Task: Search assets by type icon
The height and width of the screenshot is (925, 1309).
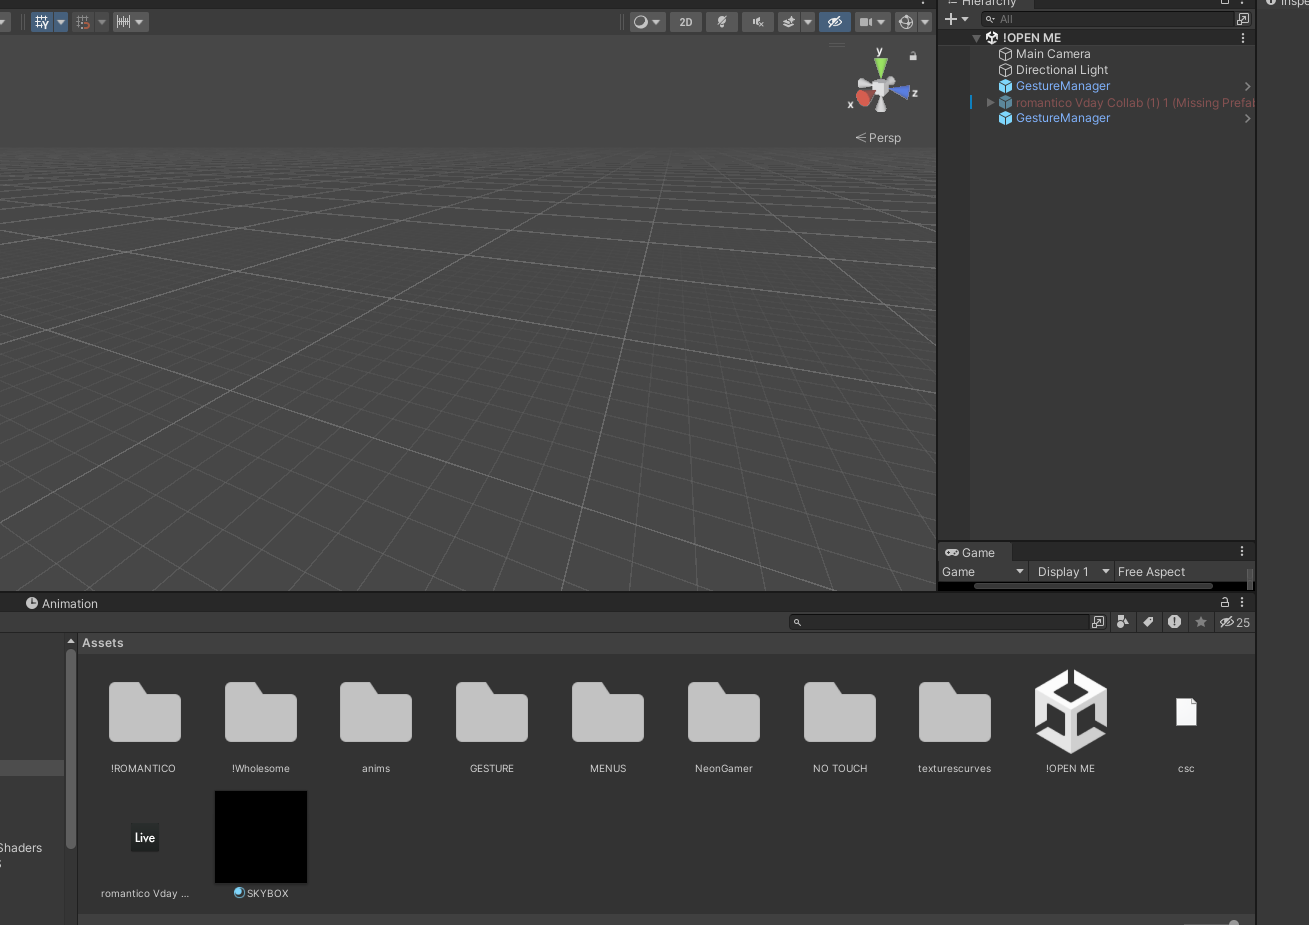Action: [1123, 622]
